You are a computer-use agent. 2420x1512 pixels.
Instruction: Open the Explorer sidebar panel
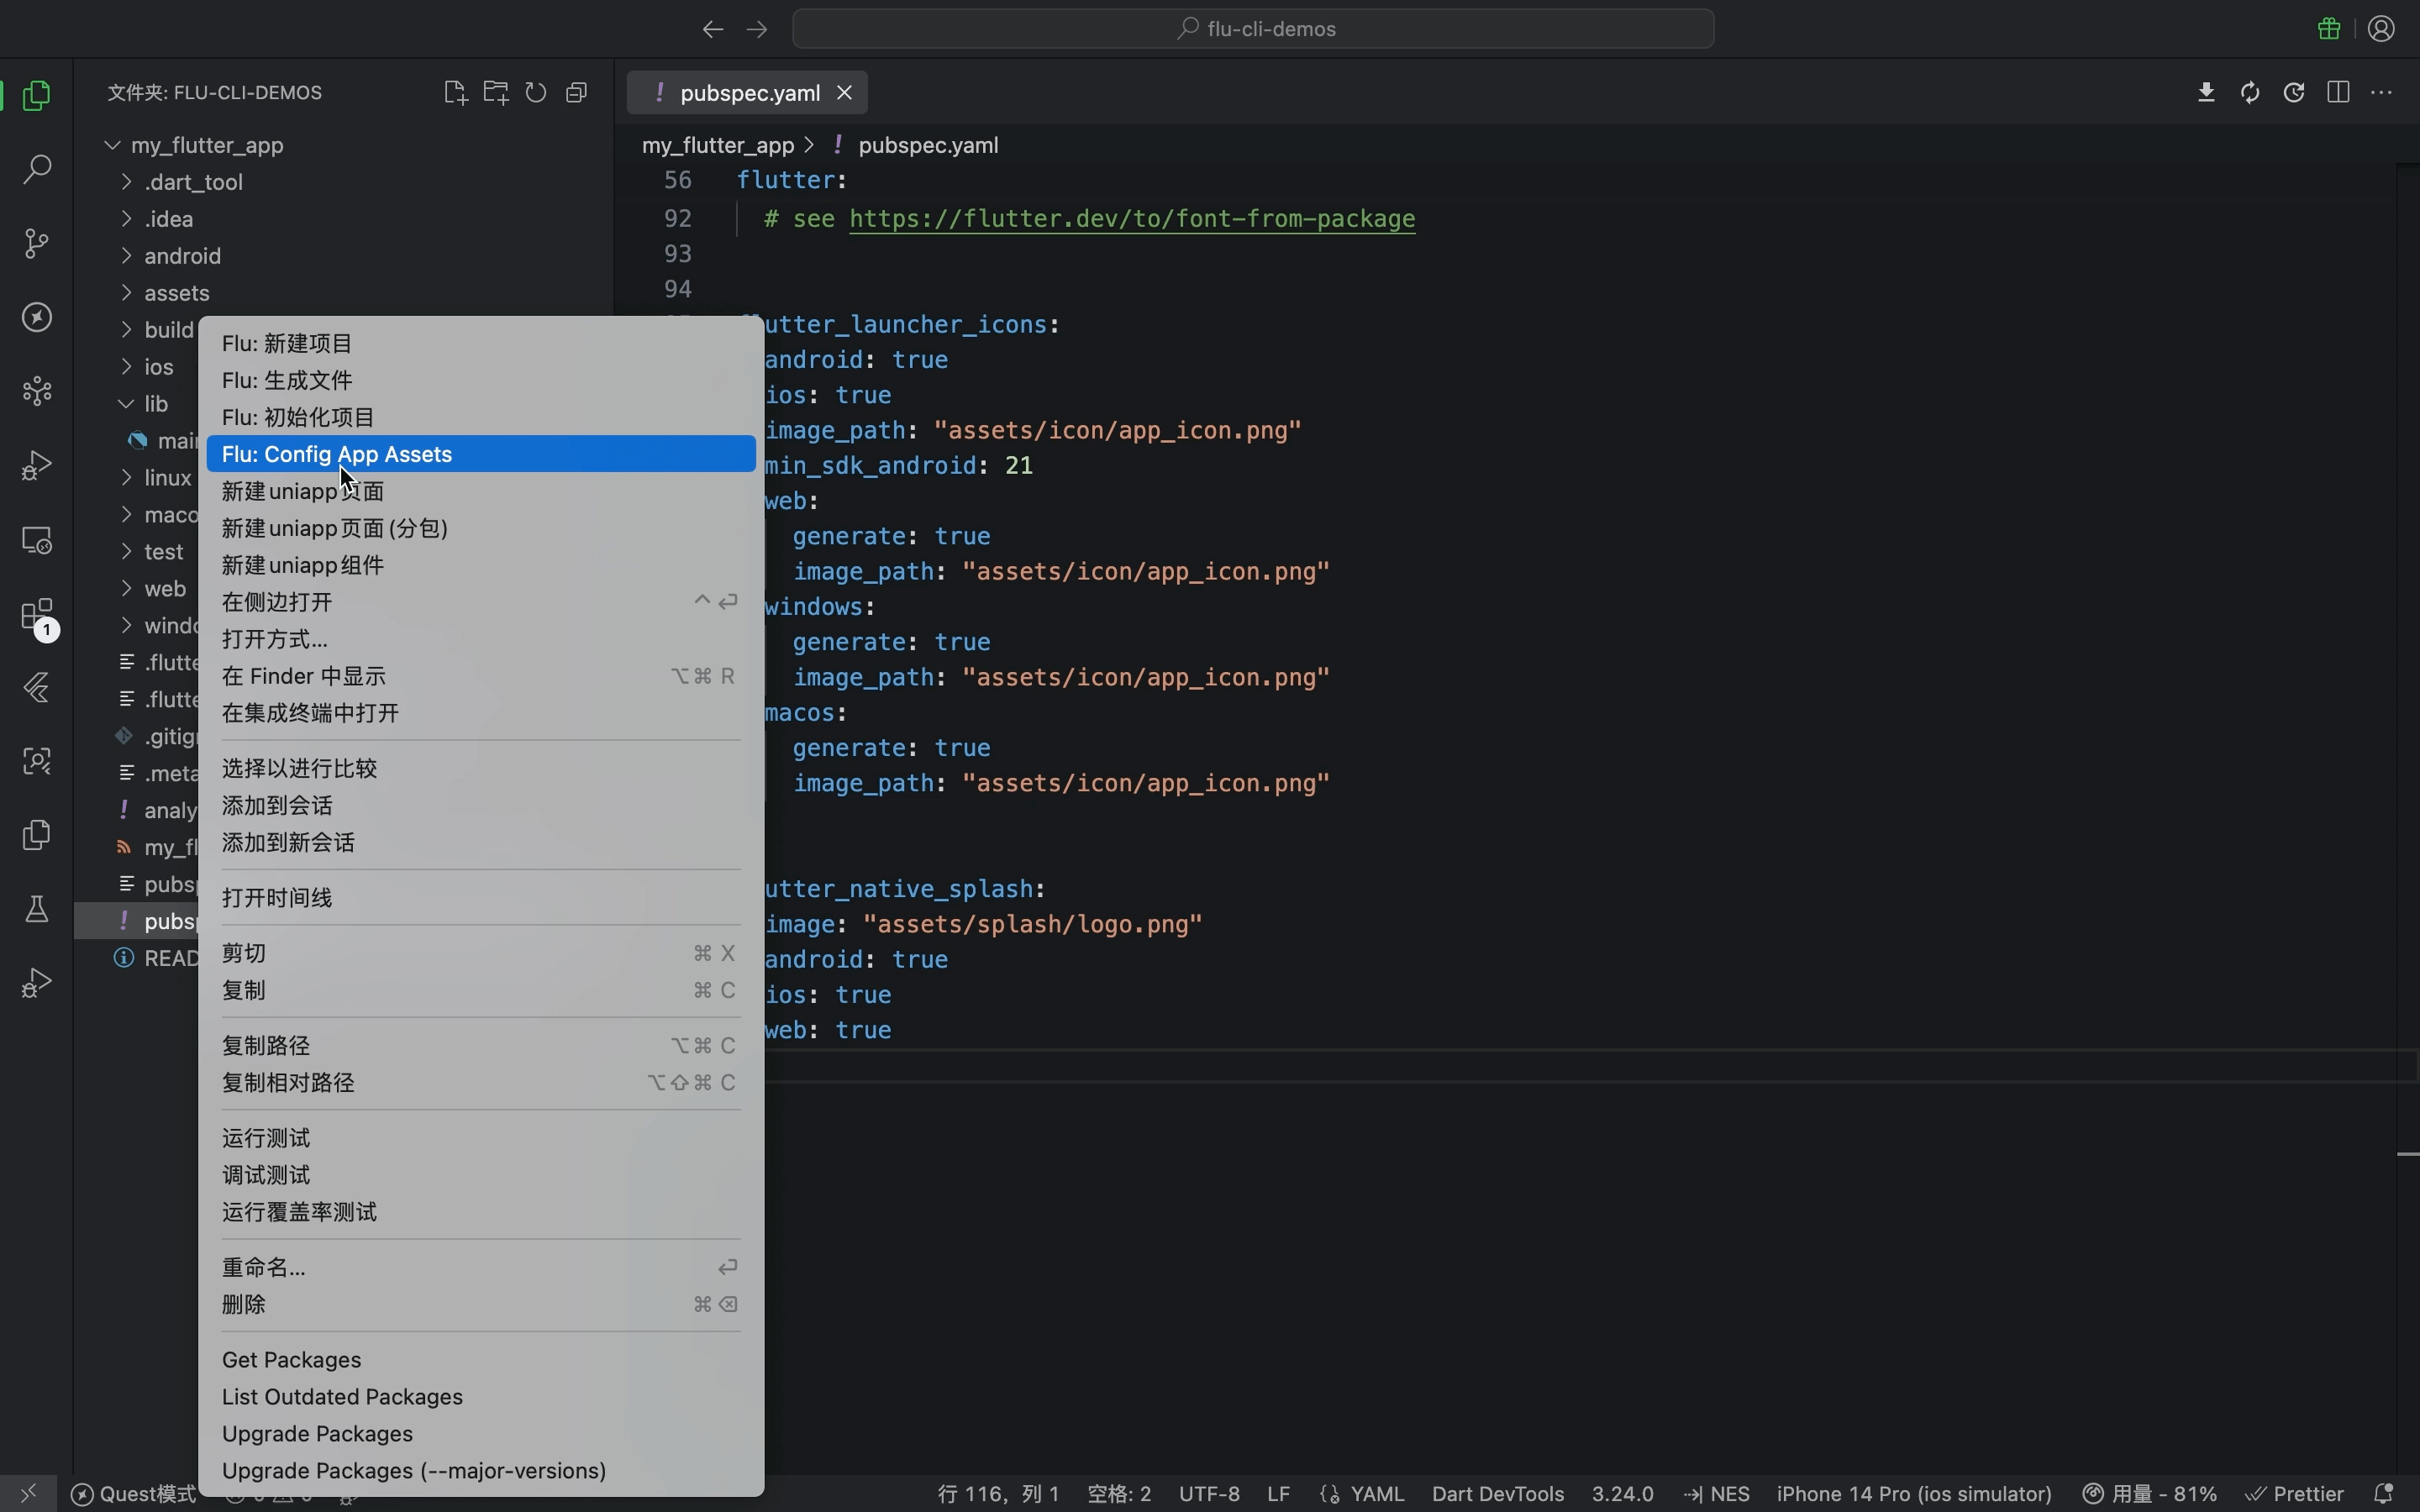coord(37,95)
